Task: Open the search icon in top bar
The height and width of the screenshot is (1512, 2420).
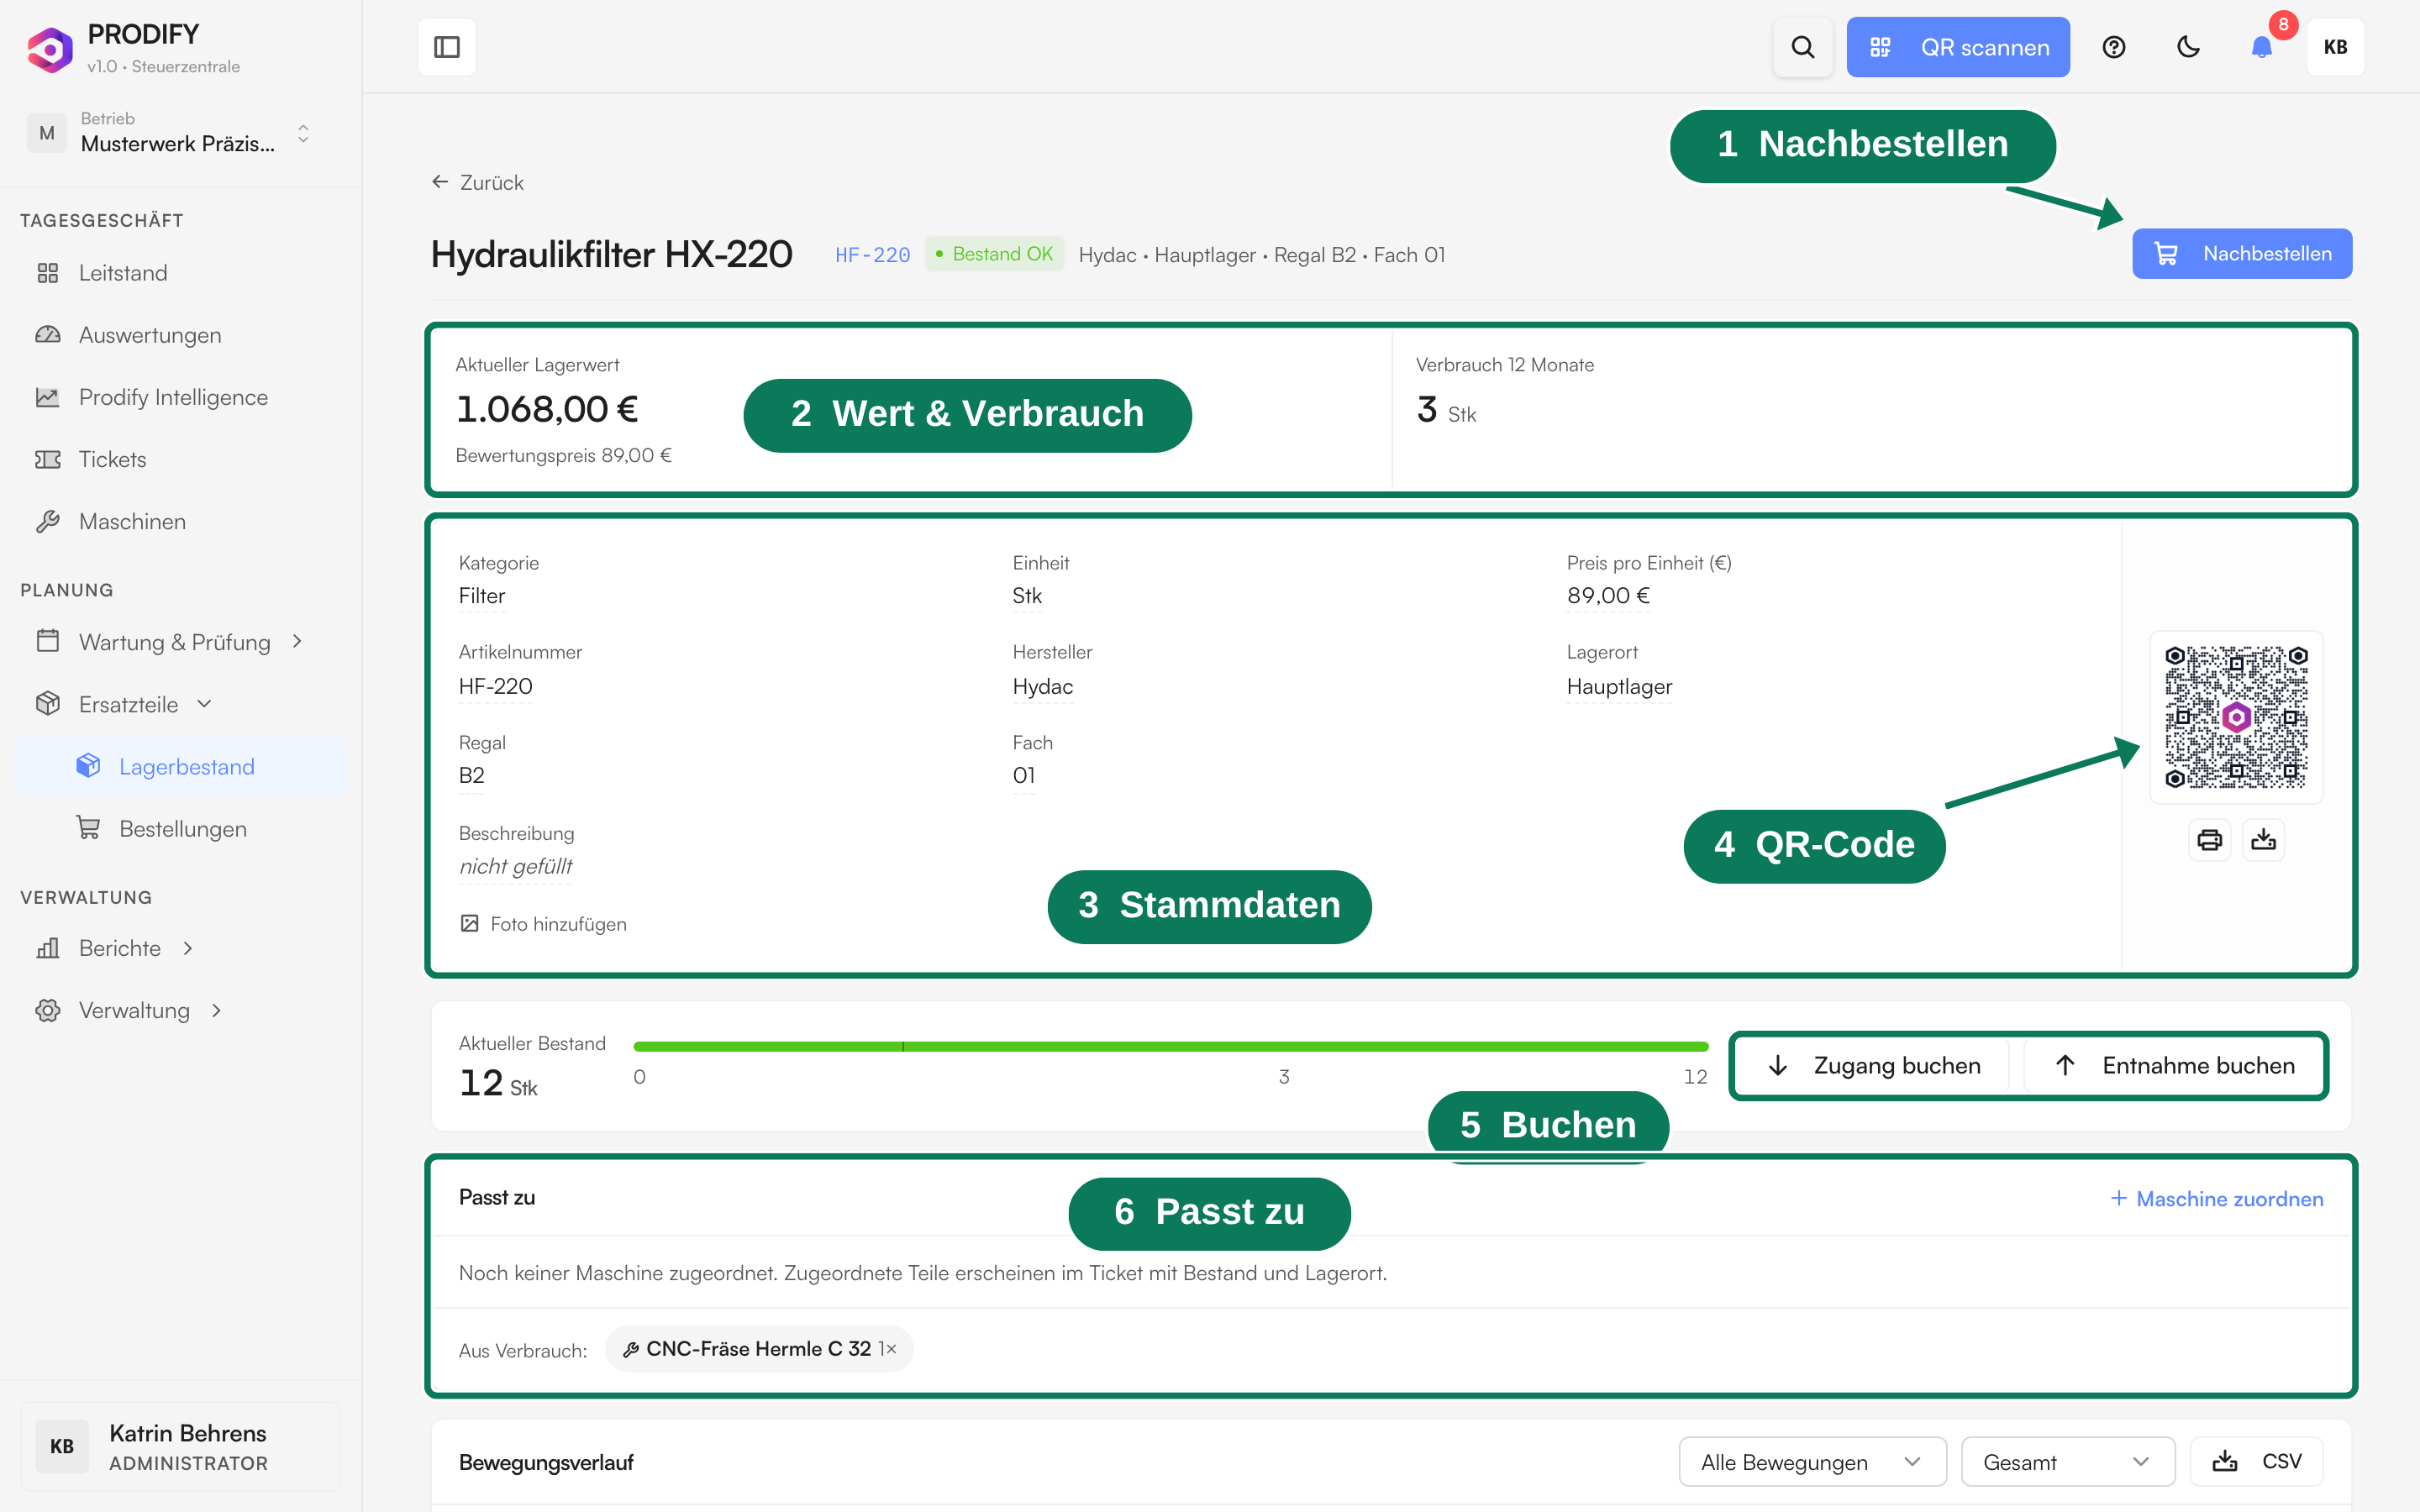Action: pos(1802,47)
